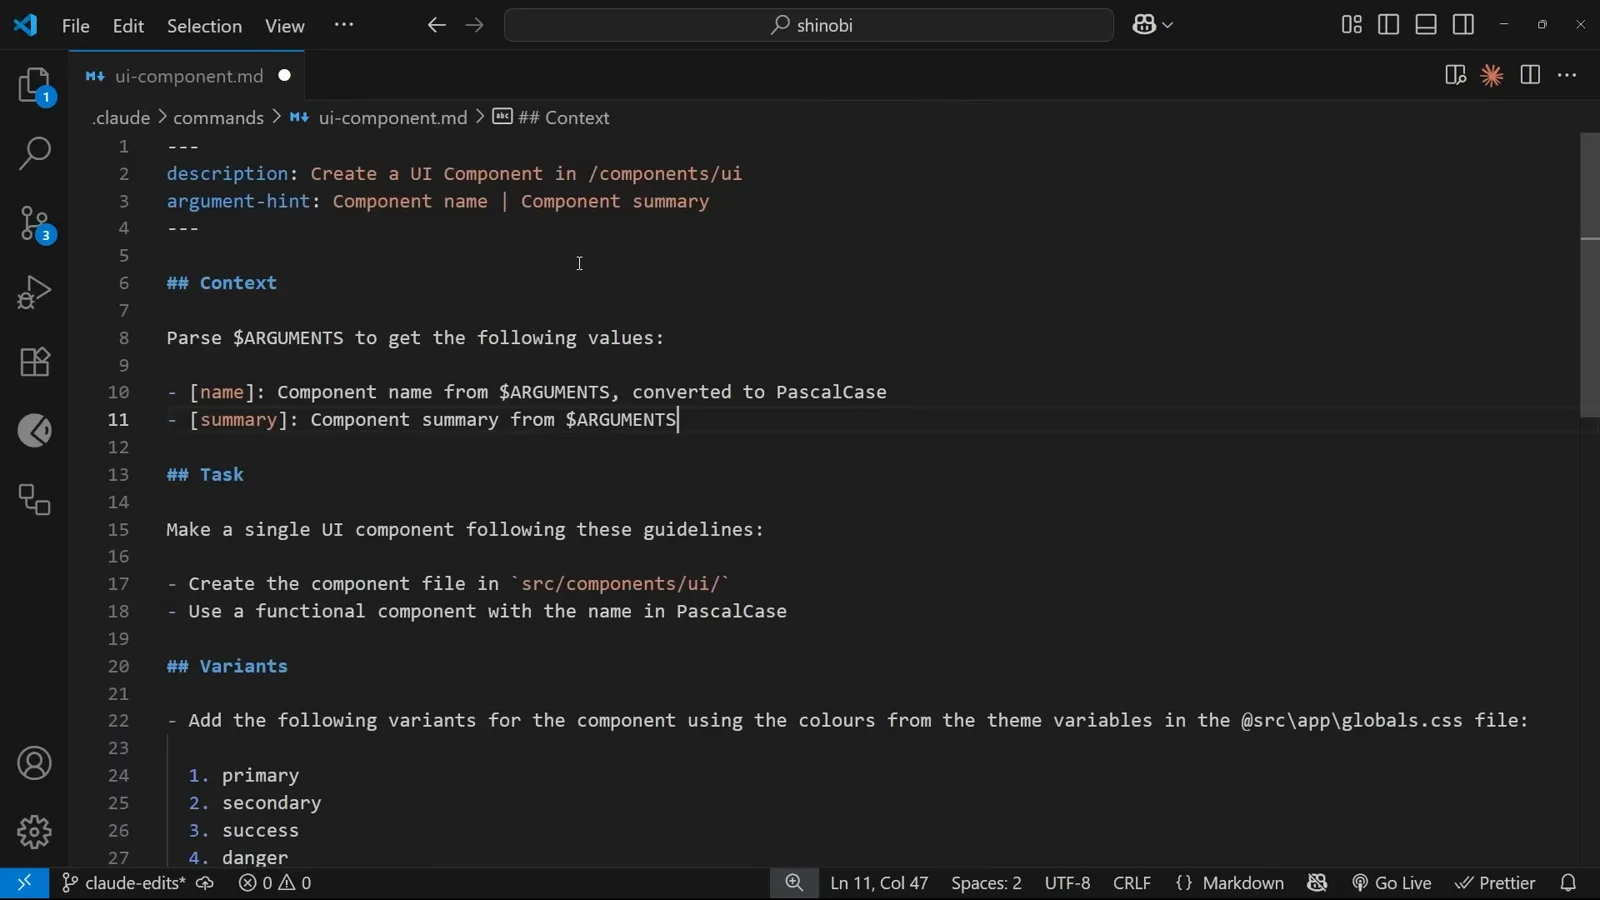
Task: Open Source Control view with 3 changes
Action: pyautogui.click(x=35, y=224)
